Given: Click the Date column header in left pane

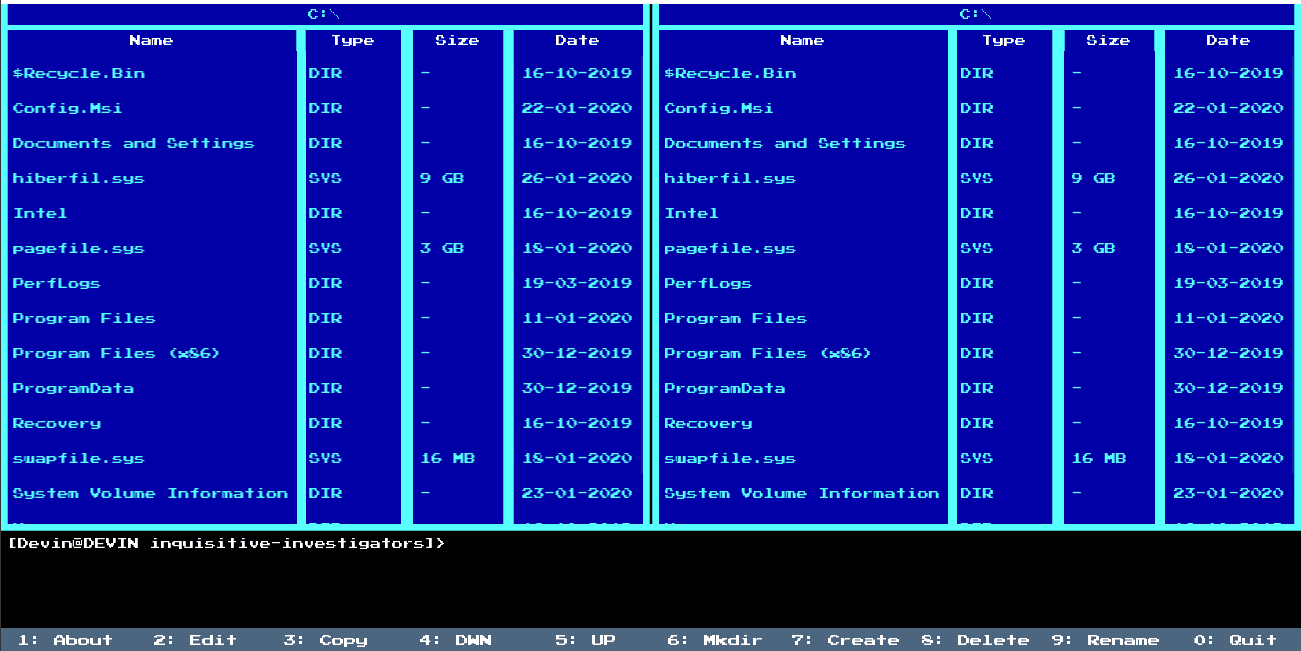Looking at the screenshot, I should (577, 41).
